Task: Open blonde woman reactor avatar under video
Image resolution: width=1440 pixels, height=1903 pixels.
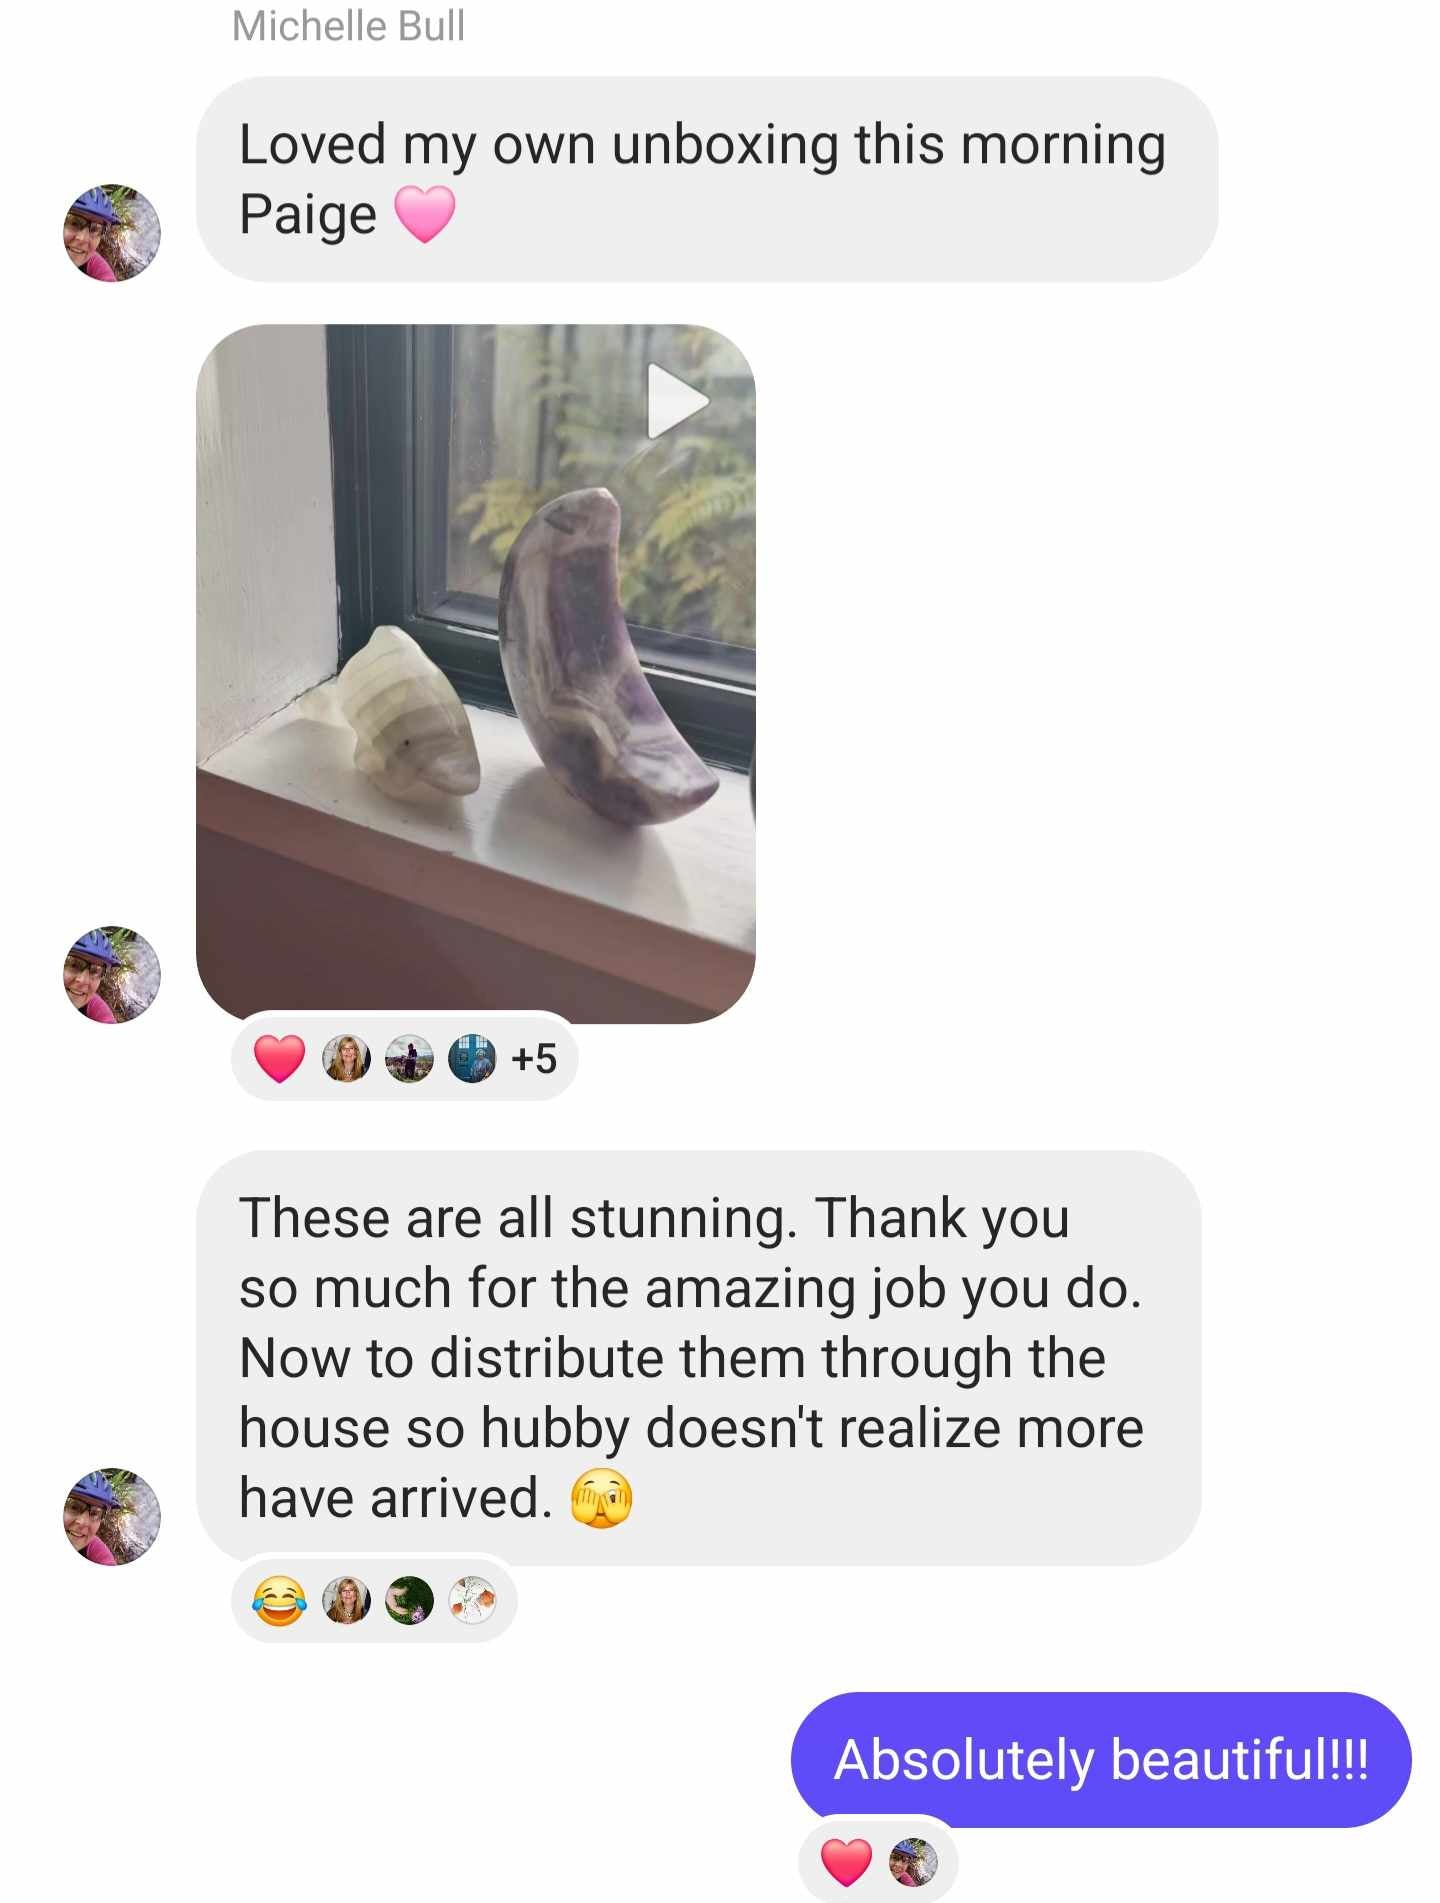Action: tap(346, 1059)
